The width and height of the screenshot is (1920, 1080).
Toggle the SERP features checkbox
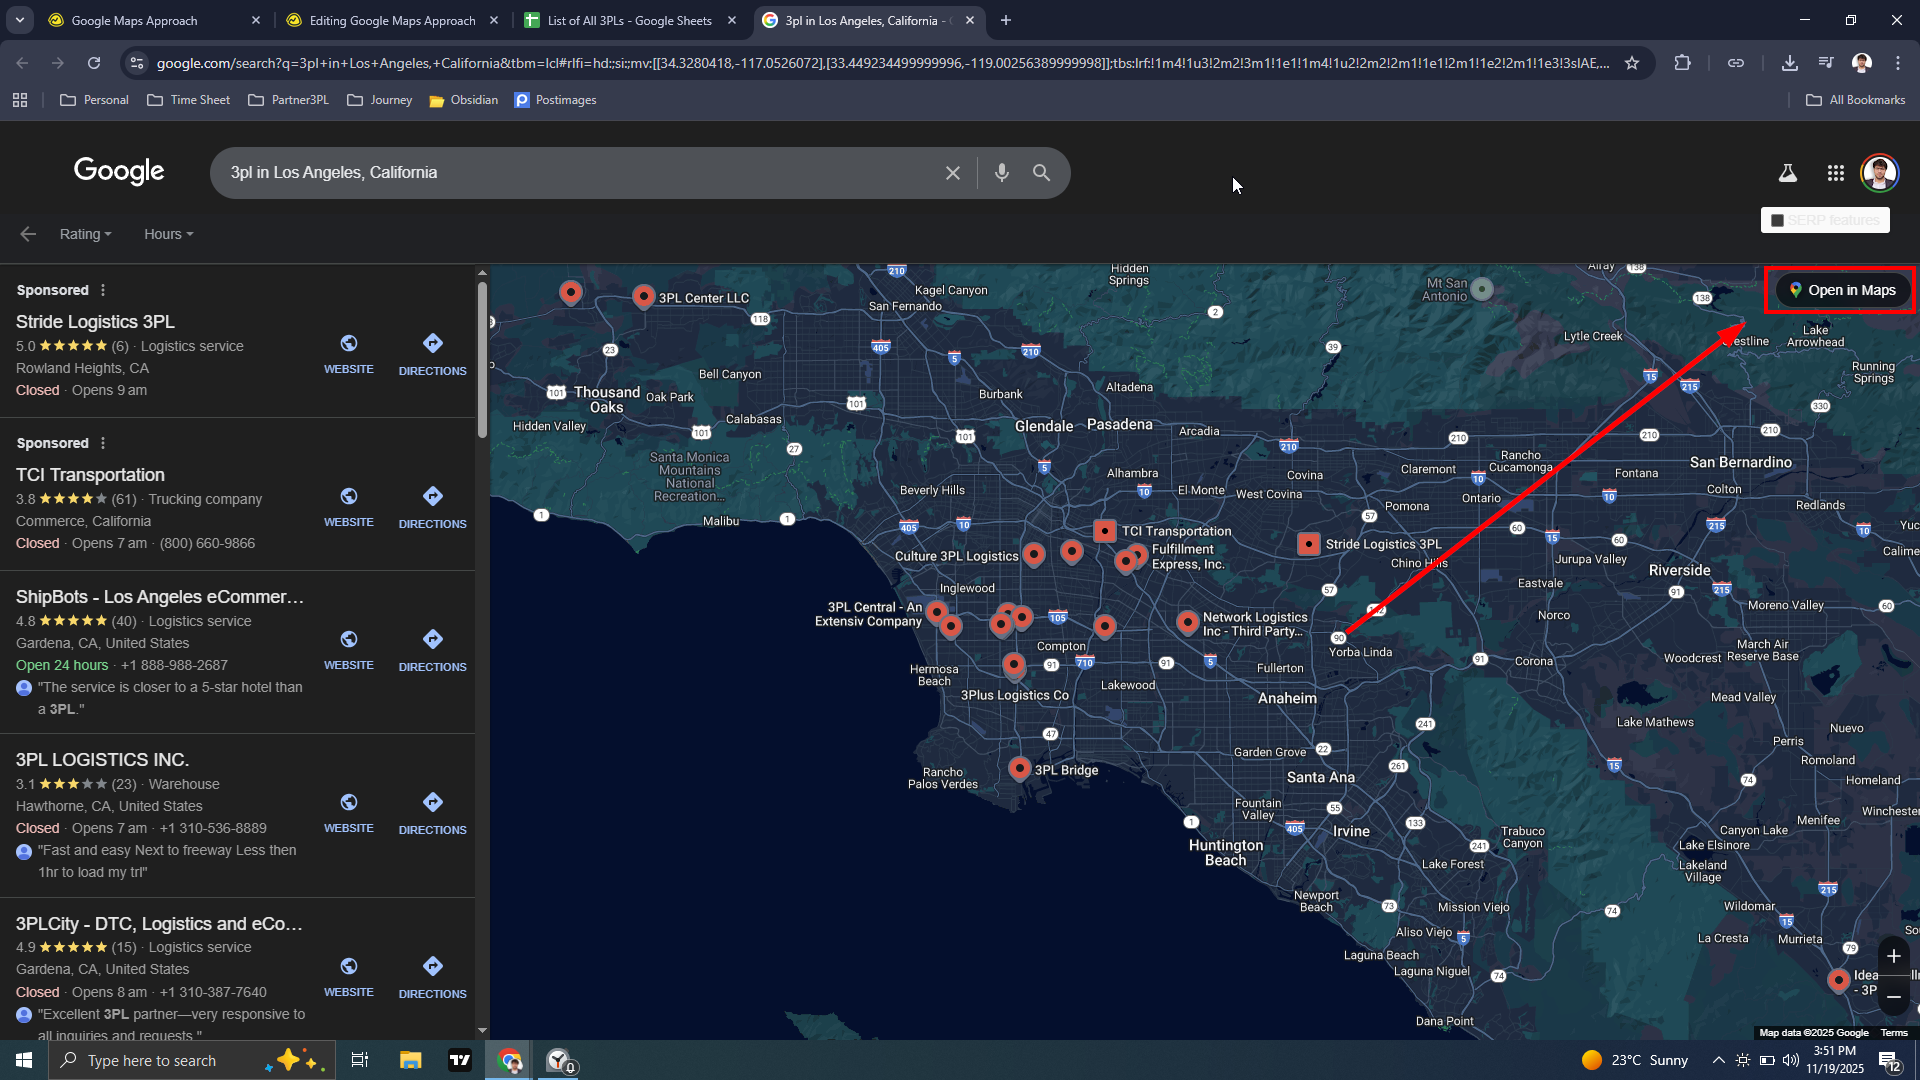pyautogui.click(x=1777, y=220)
